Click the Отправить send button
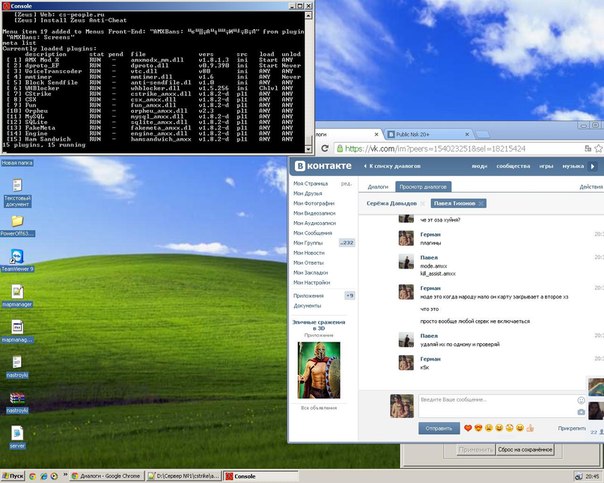This screenshot has width=604, height=483. (439, 428)
